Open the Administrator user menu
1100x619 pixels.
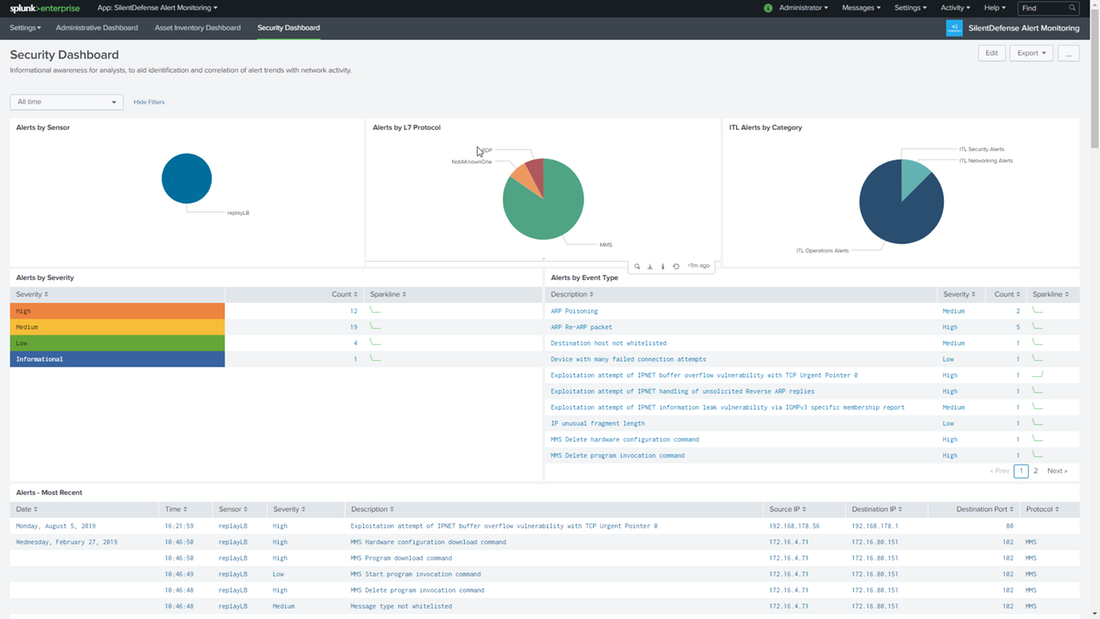coord(803,8)
